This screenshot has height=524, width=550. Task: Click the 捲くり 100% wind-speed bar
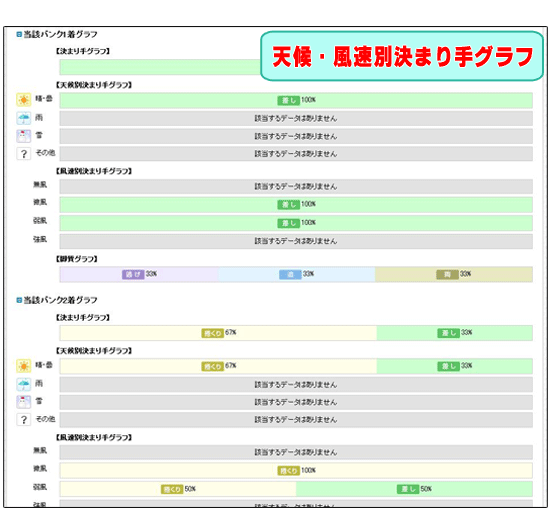coord(296,470)
